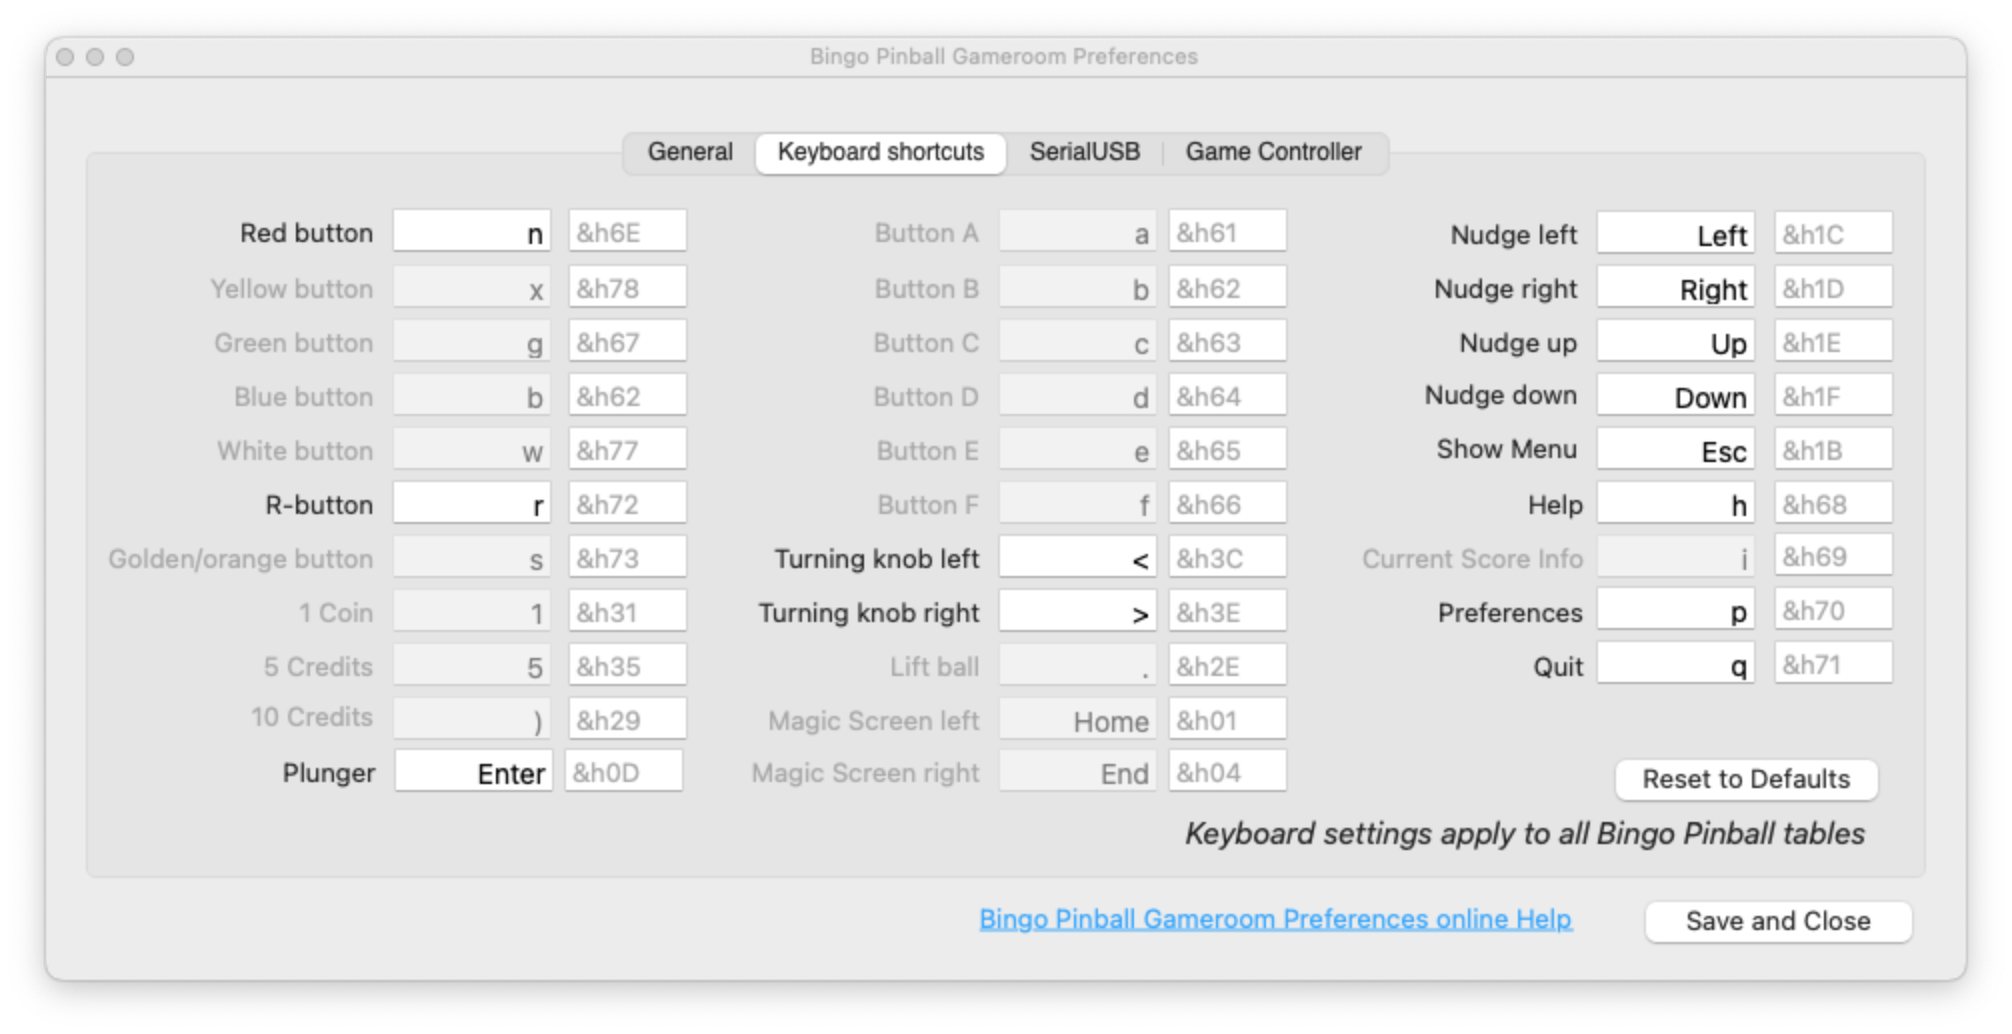2012x1034 pixels.
Task: Click the Plunger key field showing Enter
Action: pyautogui.click(x=473, y=772)
